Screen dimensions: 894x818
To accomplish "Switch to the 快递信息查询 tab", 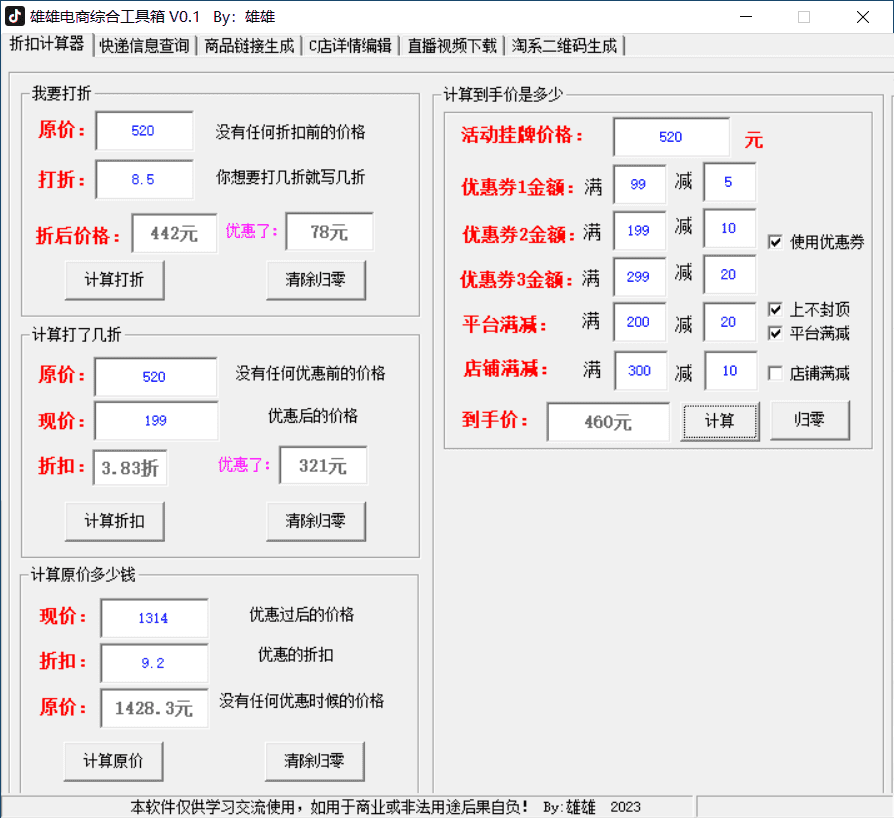I will click(x=144, y=46).
